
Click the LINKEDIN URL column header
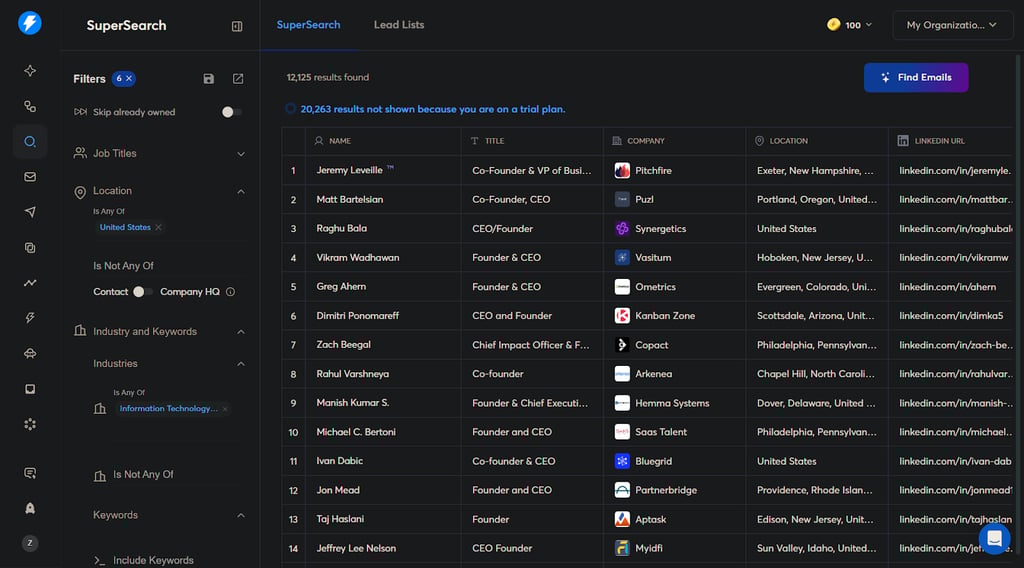[939, 141]
